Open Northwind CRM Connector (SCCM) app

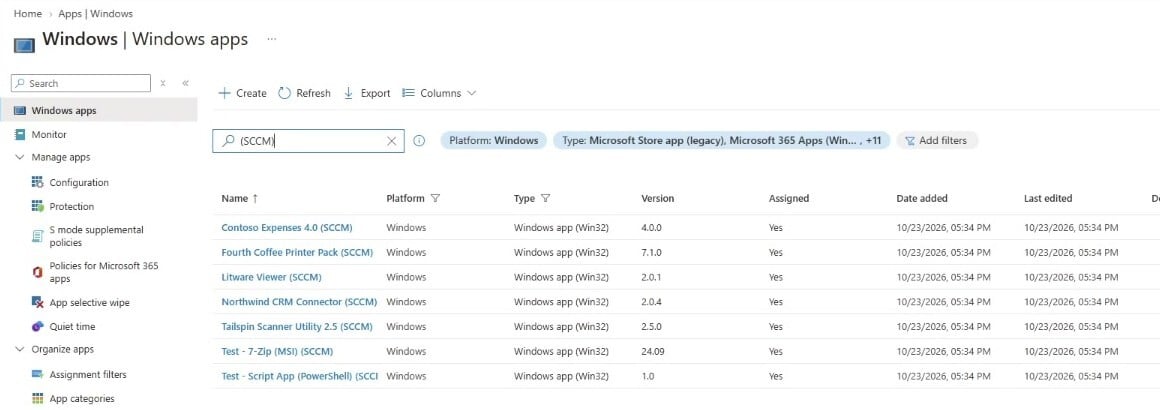coord(299,302)
